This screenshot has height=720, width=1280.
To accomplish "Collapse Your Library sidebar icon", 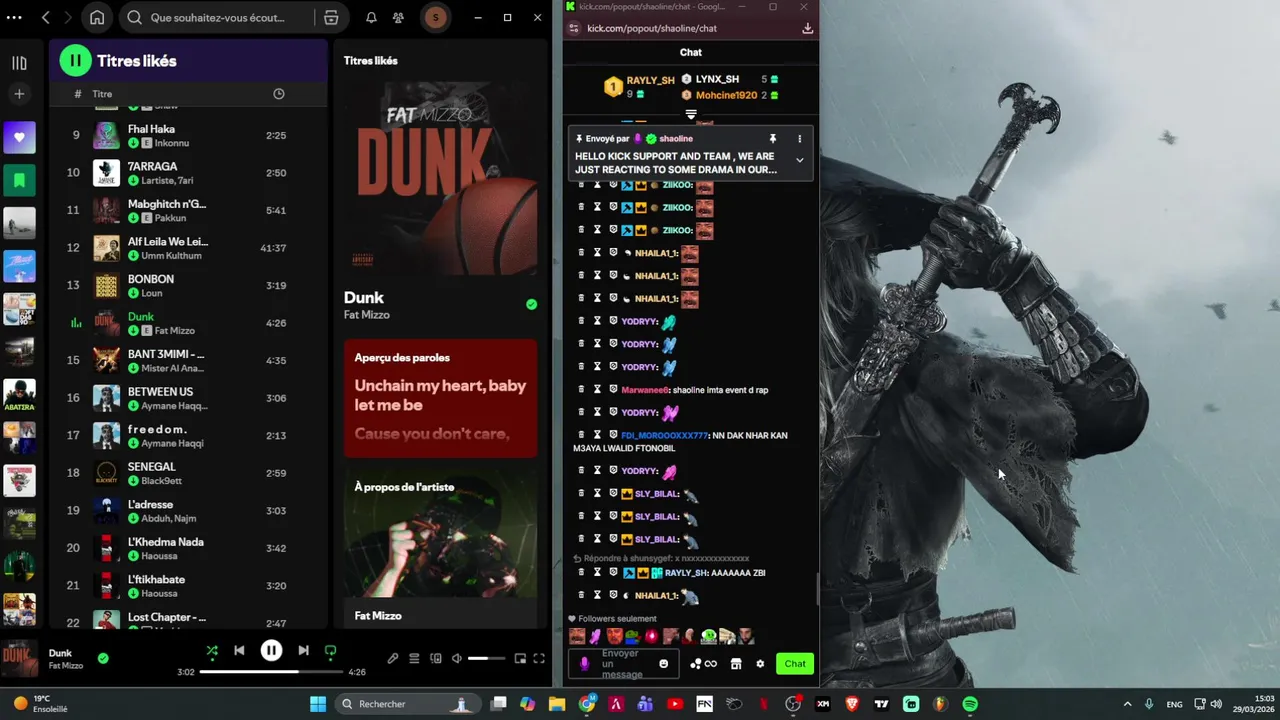I will point(19,63).
